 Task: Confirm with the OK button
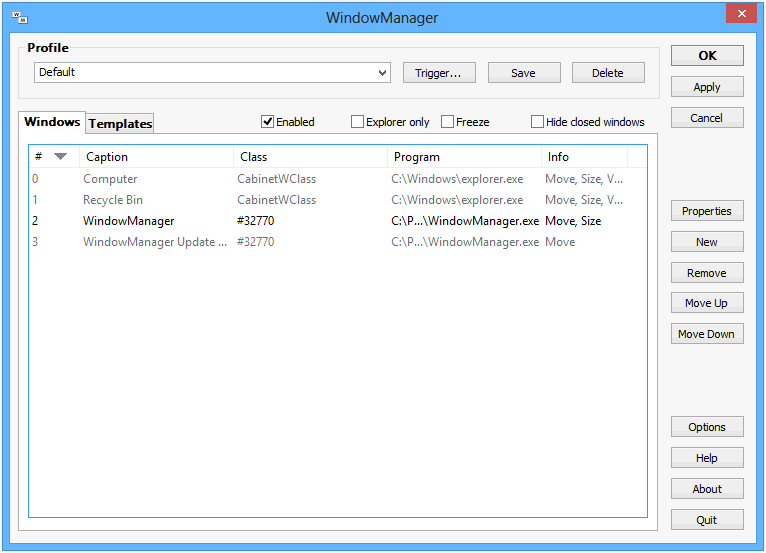pos(707,56)
